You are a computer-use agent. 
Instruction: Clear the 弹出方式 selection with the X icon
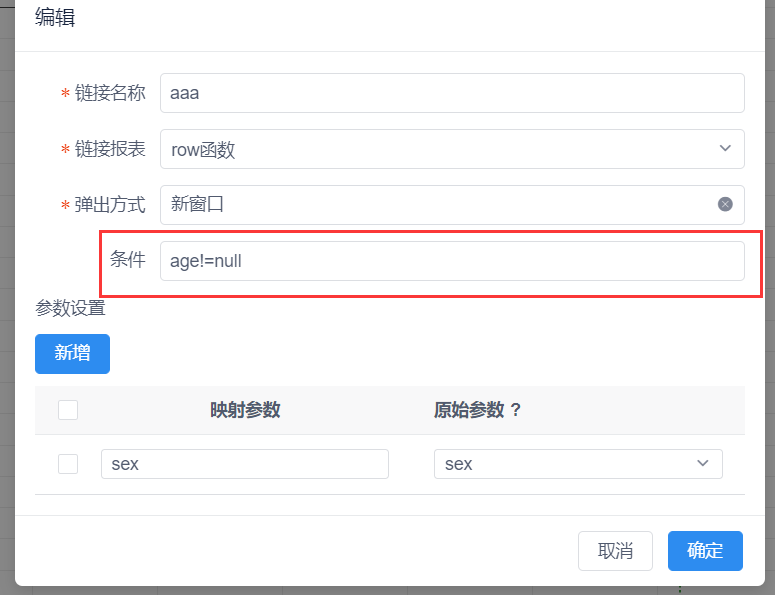click(x=725, y=204)
